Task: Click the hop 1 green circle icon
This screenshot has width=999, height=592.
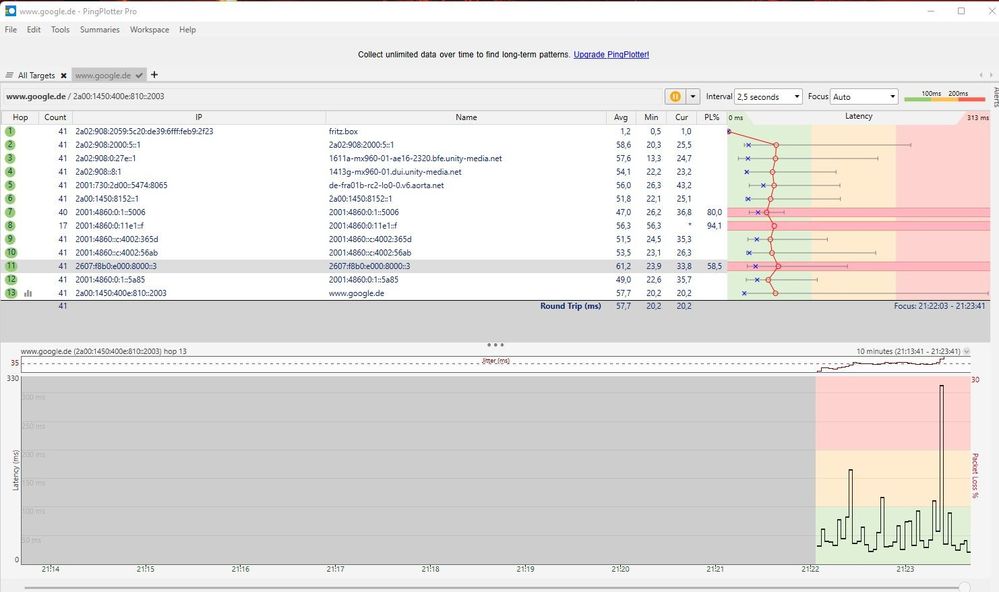Action: (x=10, y=131)
